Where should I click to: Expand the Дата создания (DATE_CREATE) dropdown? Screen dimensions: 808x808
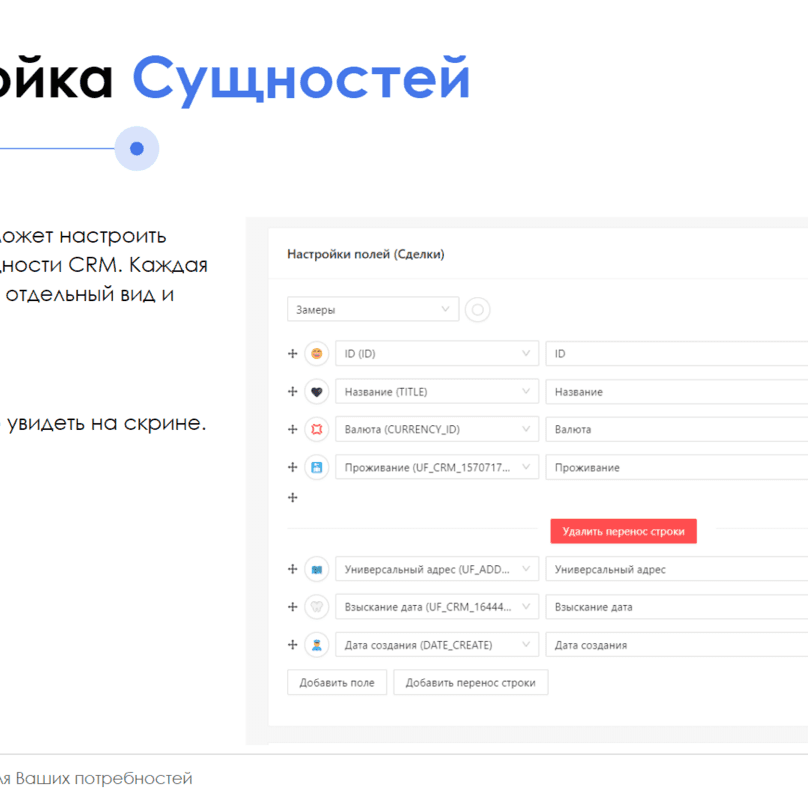[x=437, y=645]
